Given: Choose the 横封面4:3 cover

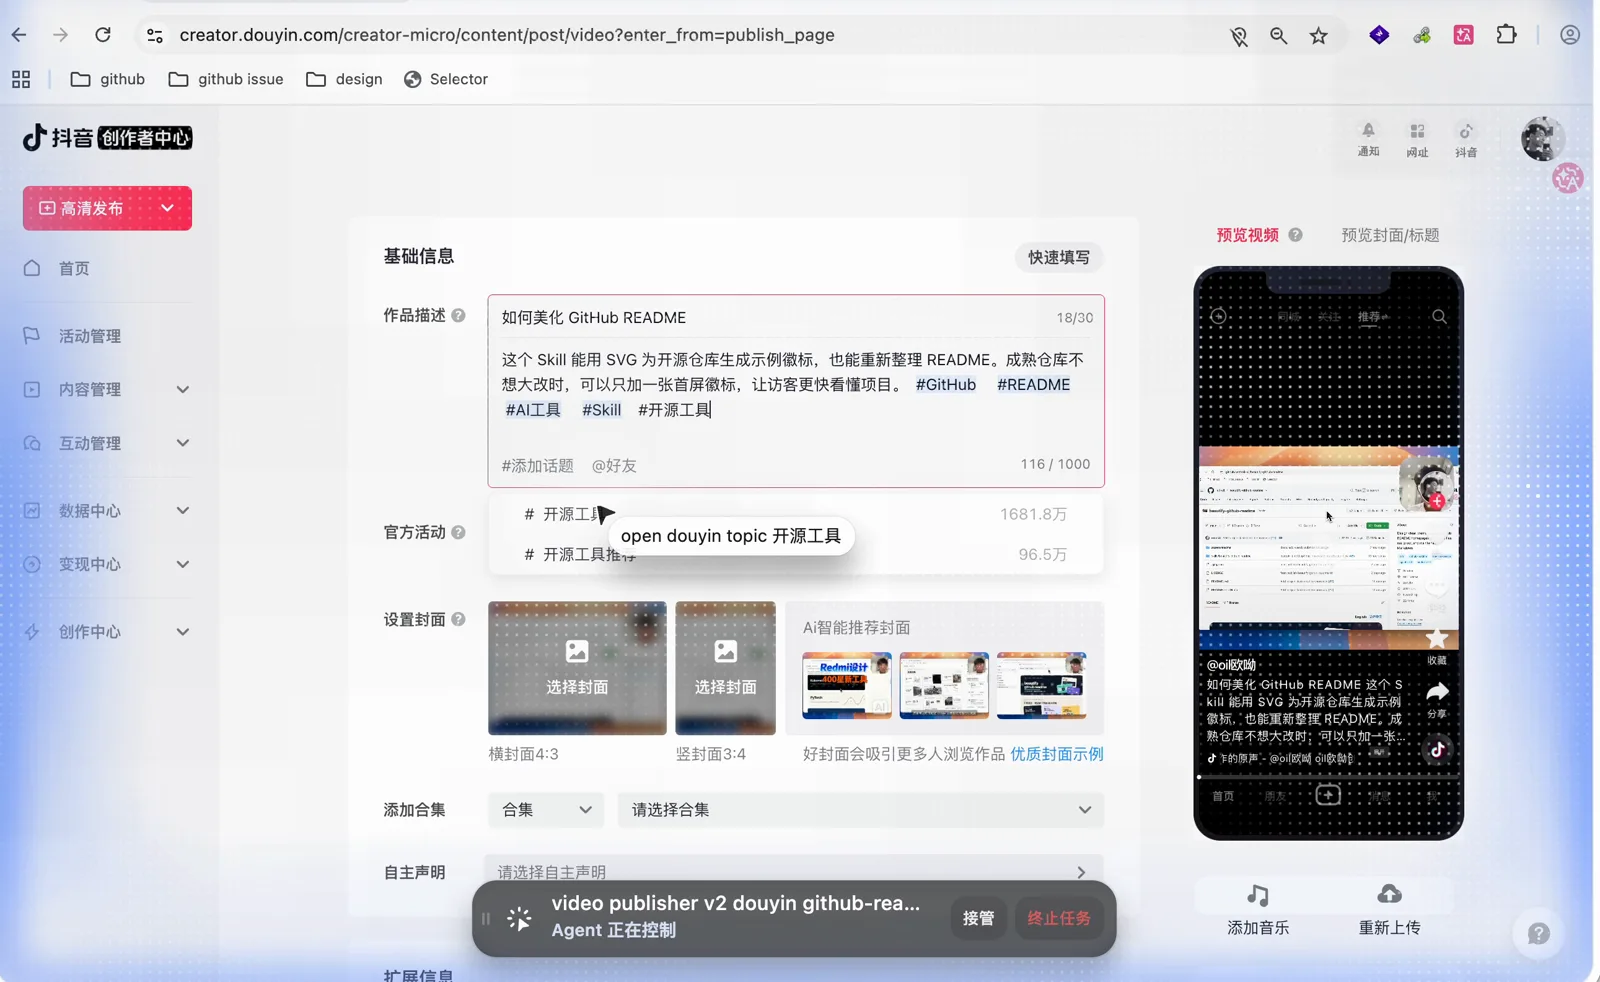Looking at the screenshot, I should [x=577, y=668].
